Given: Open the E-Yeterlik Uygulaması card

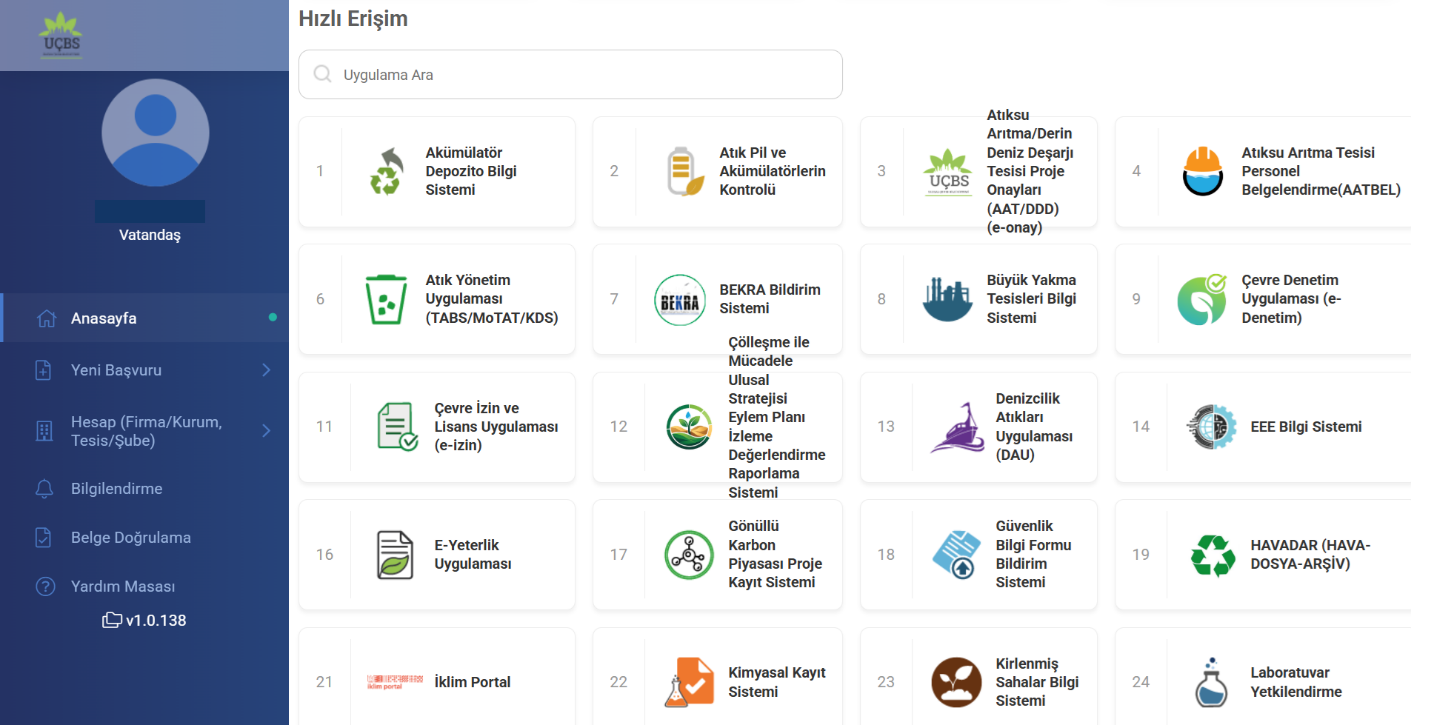Looking at the screenshot, I should 472,555.
